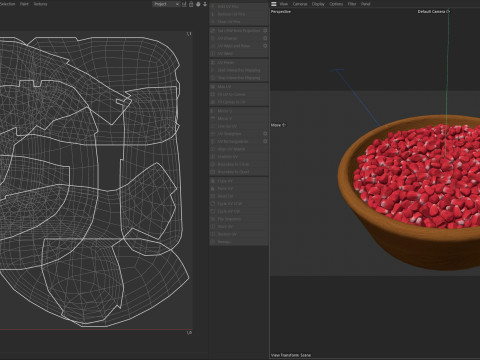Viewport: 480px width, 360px height.
Task: Click the Flip Sequence command
Action: coord(239,219)
